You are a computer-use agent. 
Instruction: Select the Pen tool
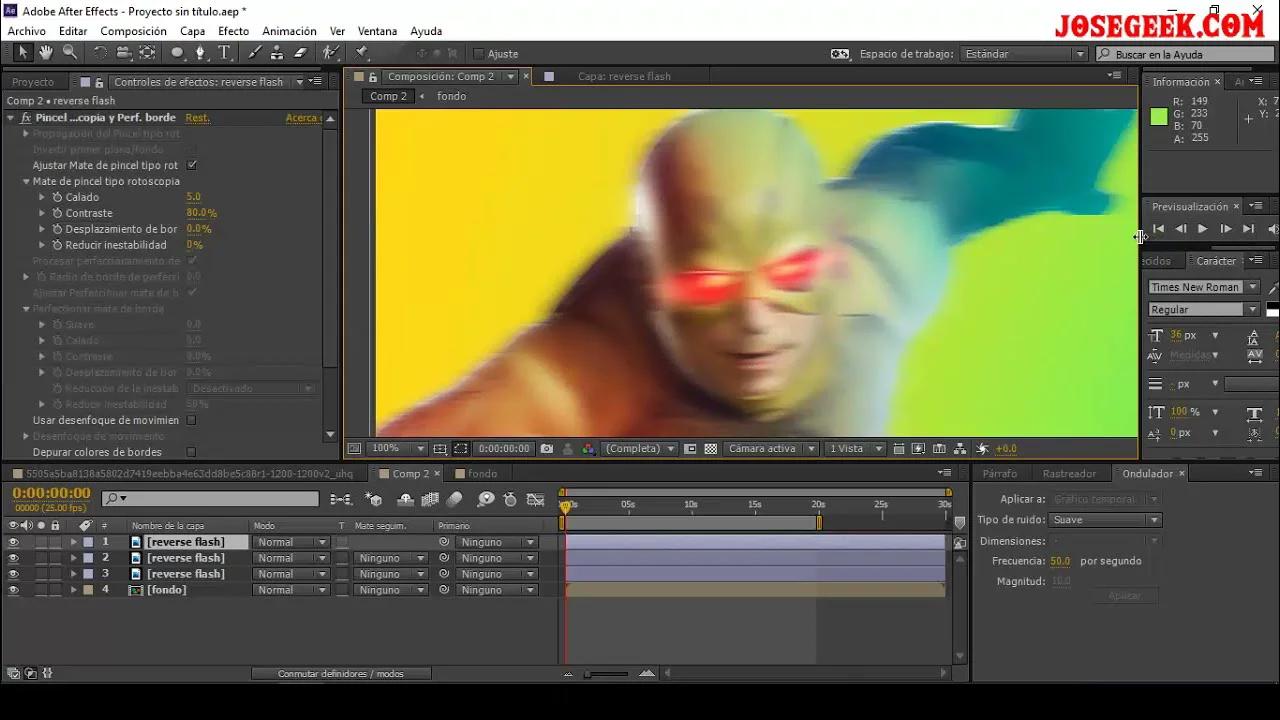[x=200, y=55]
